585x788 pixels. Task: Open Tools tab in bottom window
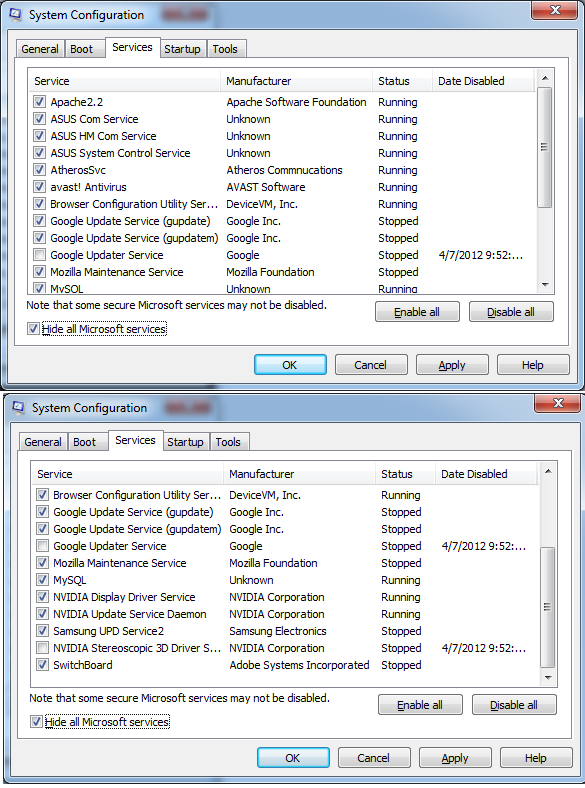229,442
